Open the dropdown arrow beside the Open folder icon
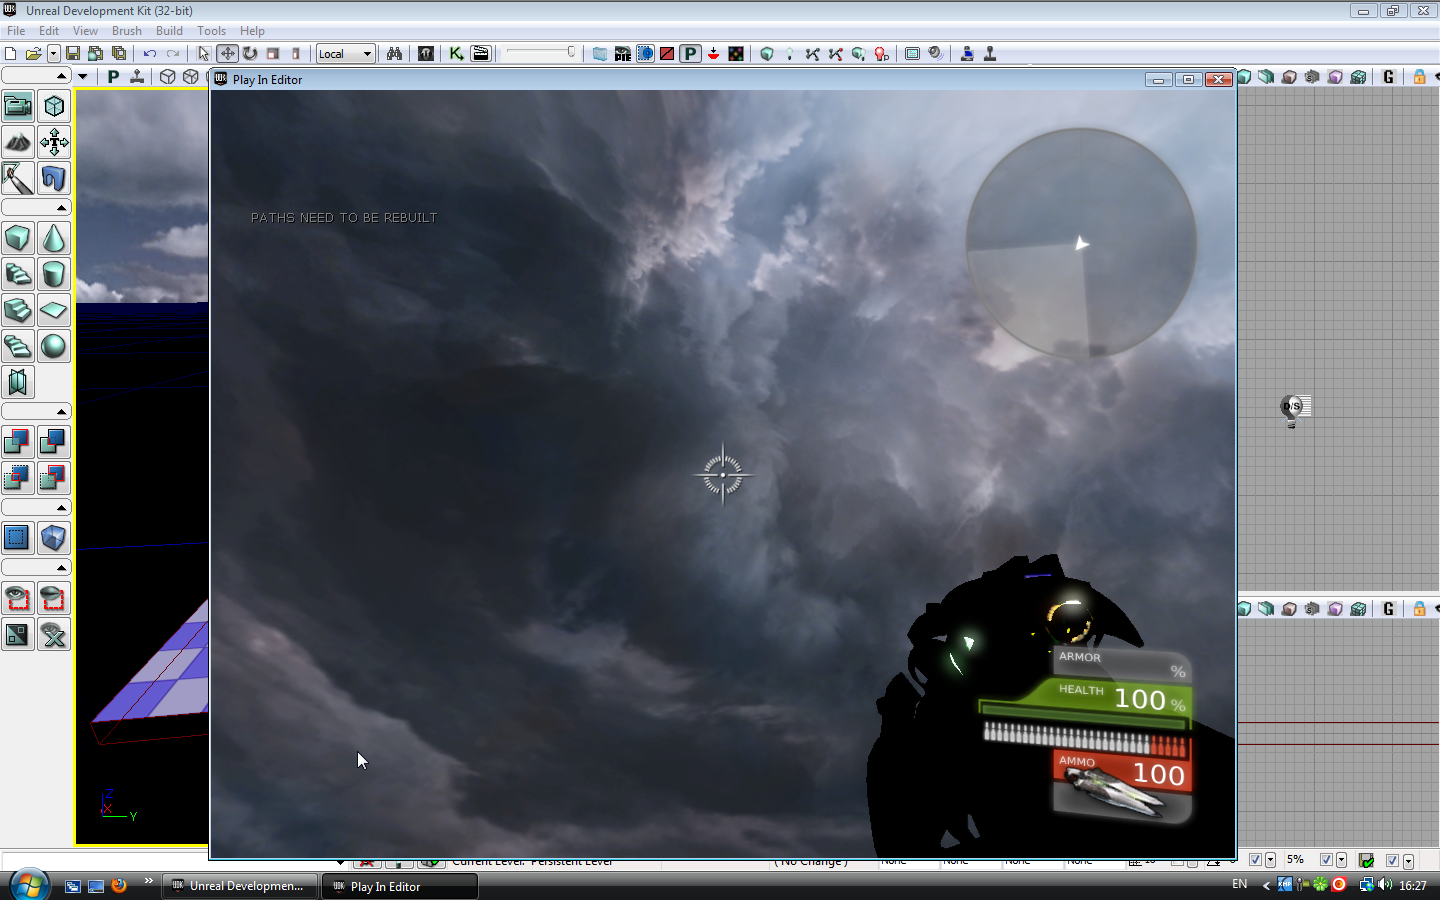1440x900 pixels. [54, 54]
